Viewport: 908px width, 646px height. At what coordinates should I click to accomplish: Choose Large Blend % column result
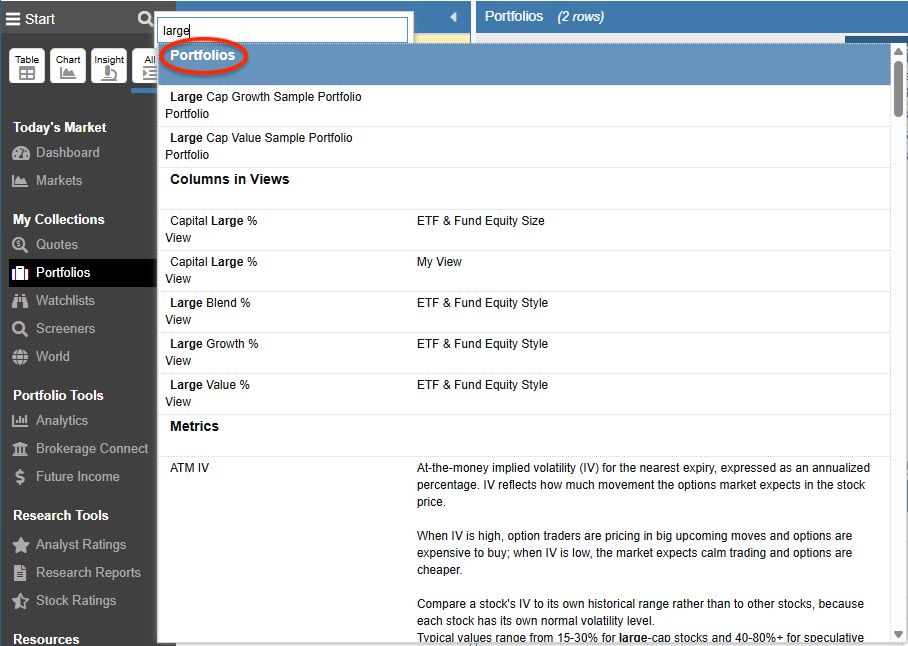(524, 311)
